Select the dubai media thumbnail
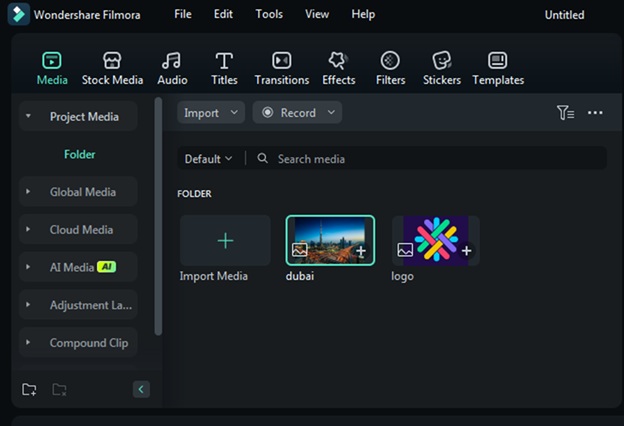Viewport: 624px width, 426px height. pos(330,240)
